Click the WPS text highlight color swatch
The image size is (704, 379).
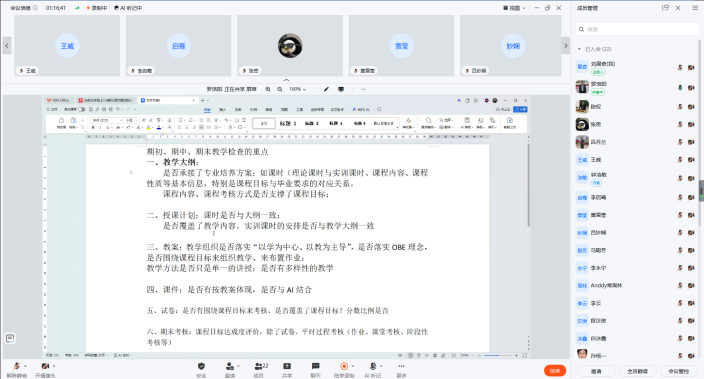[x=148, y=128]
